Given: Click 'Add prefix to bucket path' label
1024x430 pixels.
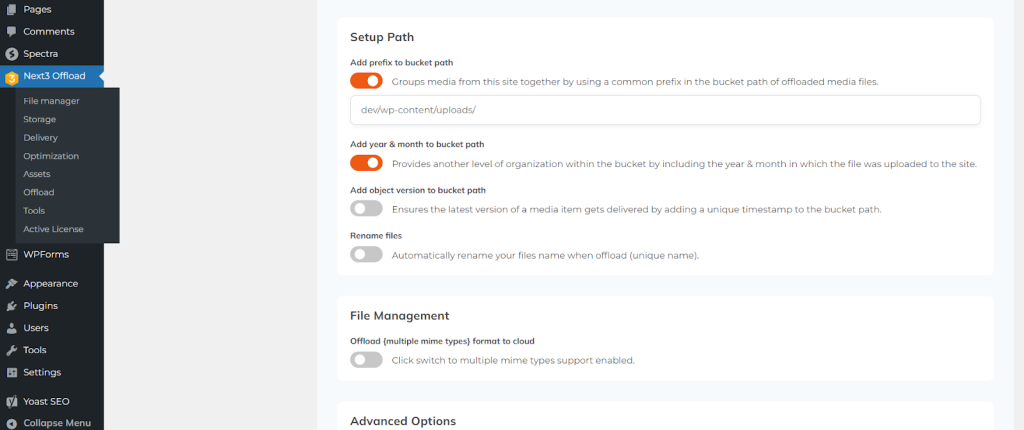Looking at the screenshot, I should point(402,63).
